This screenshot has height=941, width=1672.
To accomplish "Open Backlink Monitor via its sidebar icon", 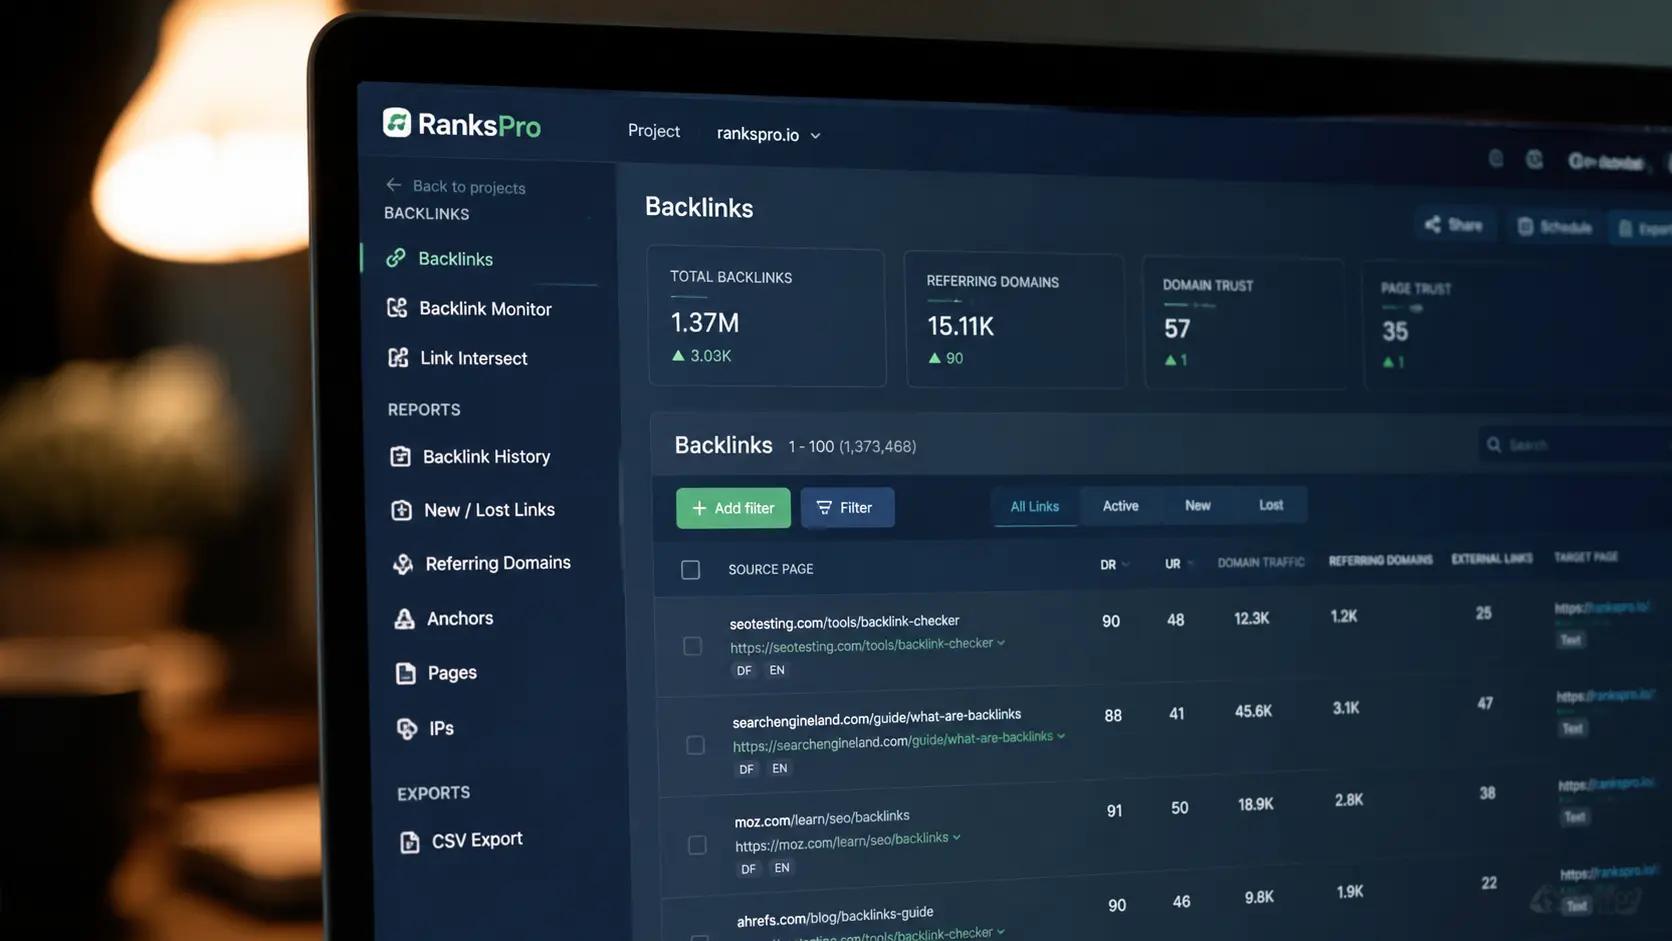I will click(x=397, y=308).
